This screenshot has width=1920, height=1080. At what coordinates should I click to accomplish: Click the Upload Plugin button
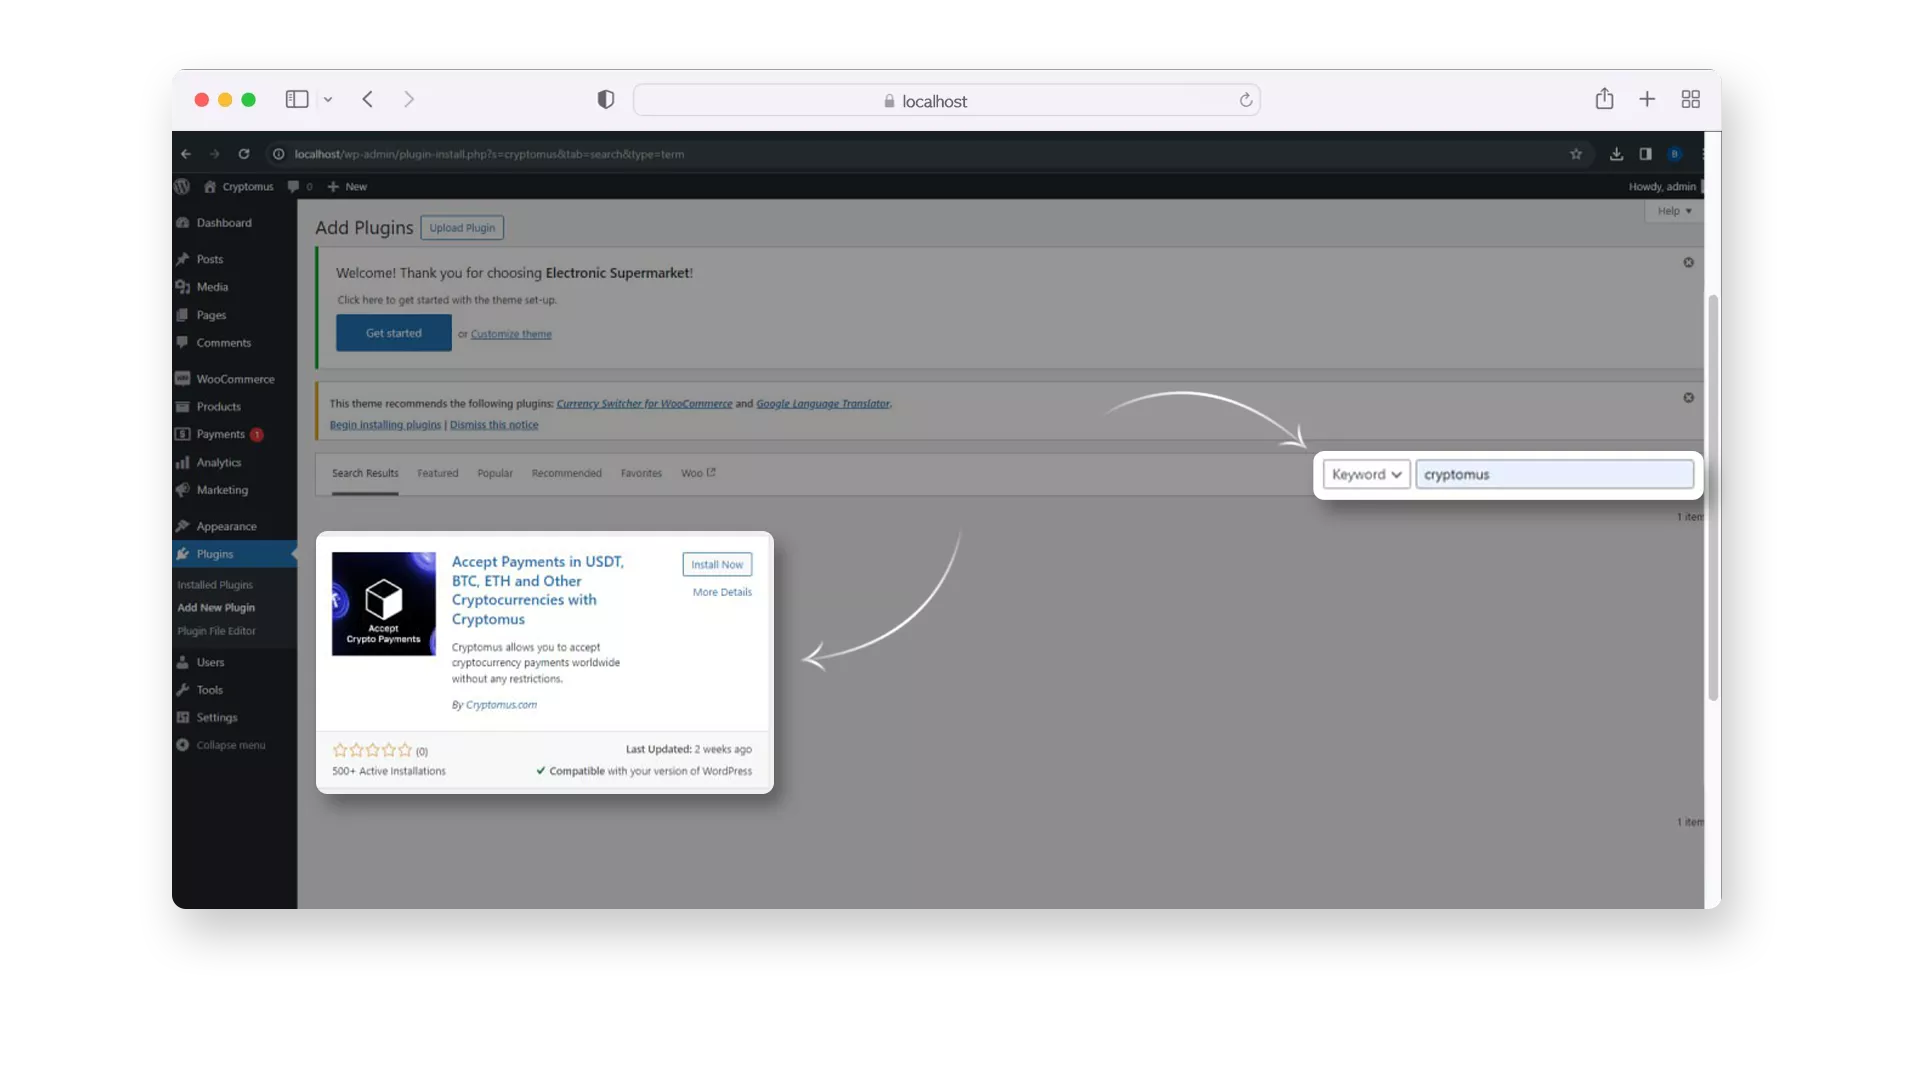462,228
